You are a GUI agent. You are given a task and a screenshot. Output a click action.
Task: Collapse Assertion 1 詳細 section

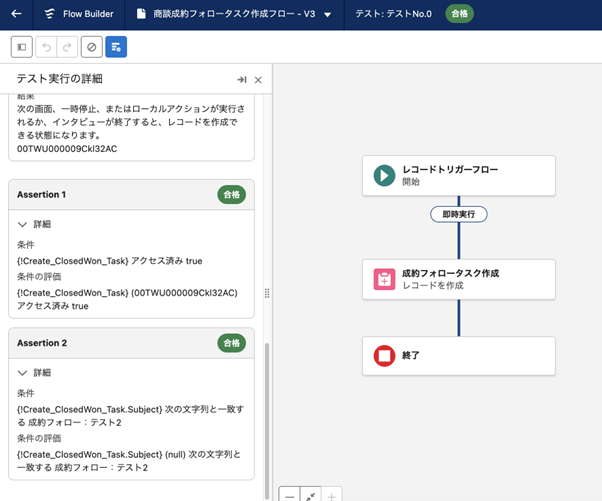pos(24,226)
